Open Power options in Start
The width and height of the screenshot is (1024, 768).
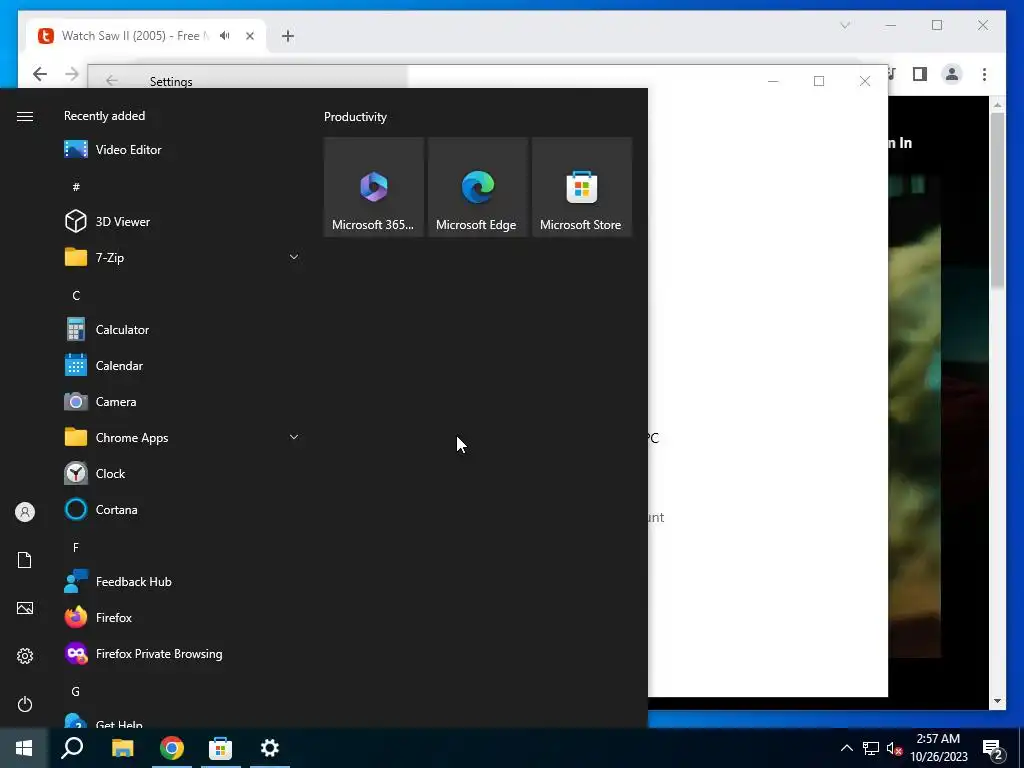25,704
